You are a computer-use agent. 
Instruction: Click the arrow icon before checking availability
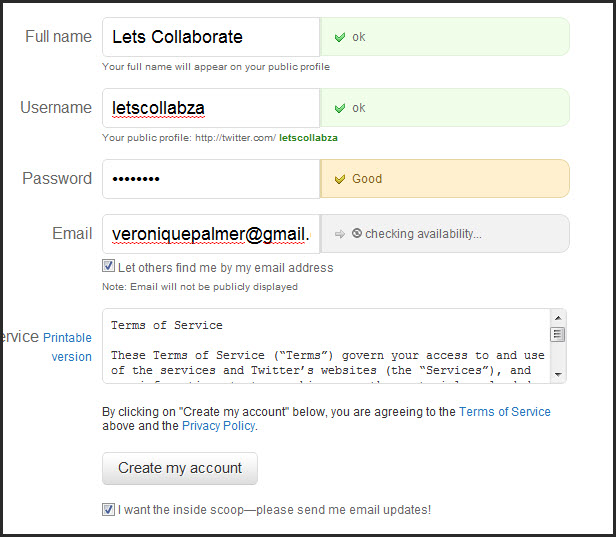pos(340,234)
